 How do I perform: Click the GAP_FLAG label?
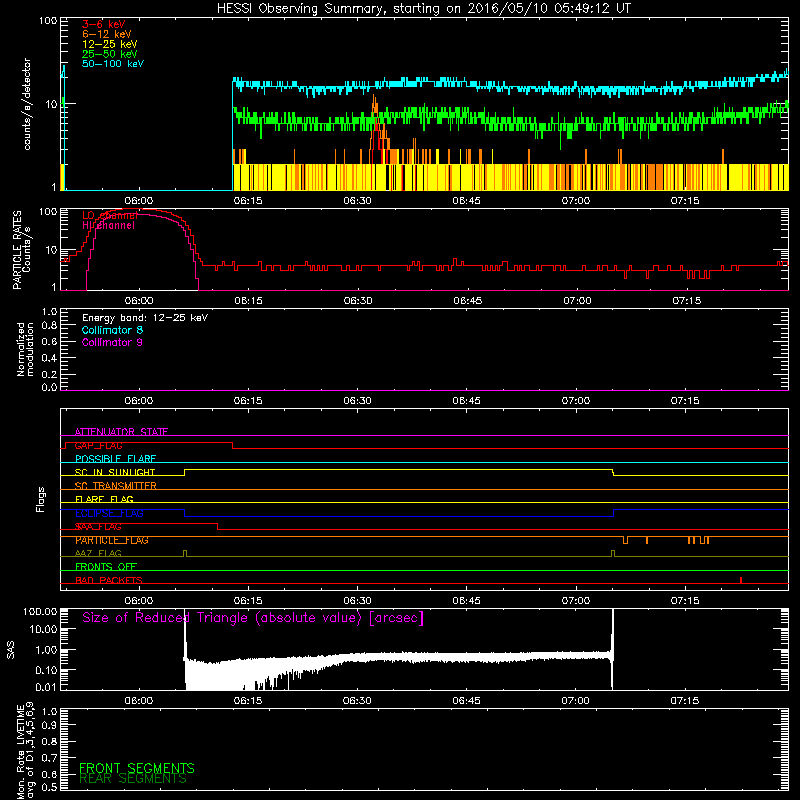pyautogui.click(x=98, y=445)
